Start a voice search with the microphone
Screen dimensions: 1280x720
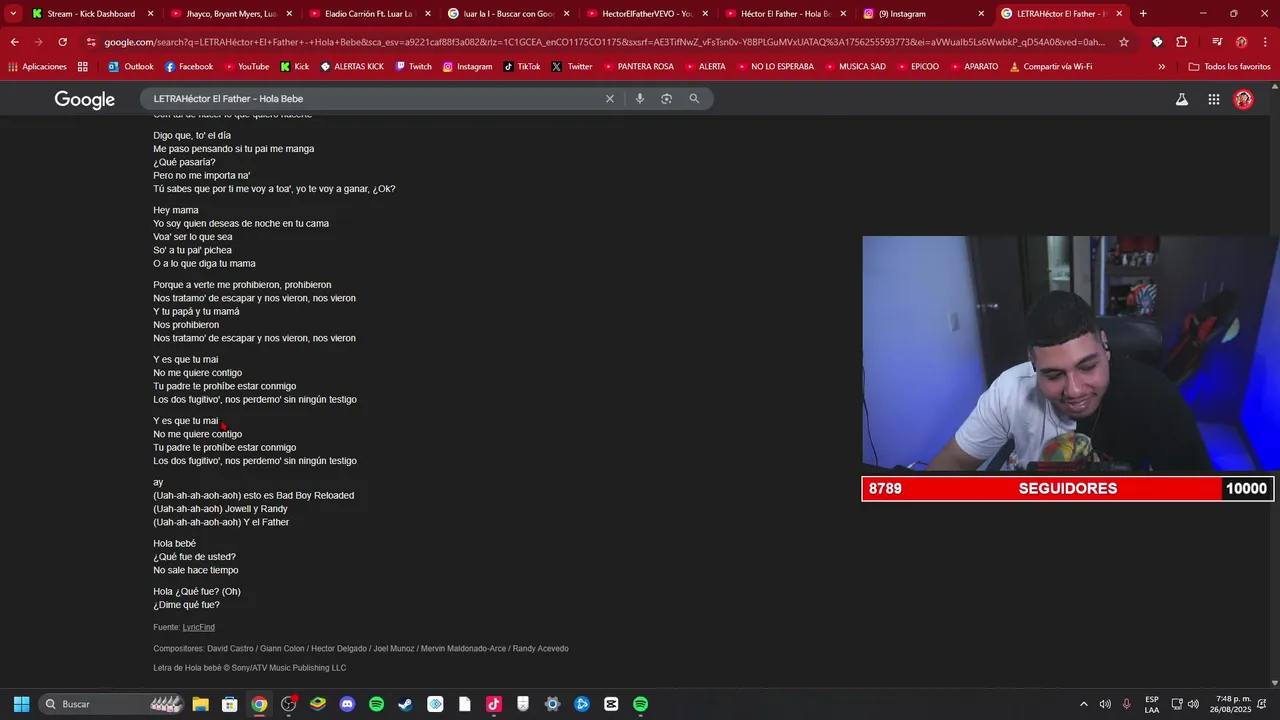(640, 99)
